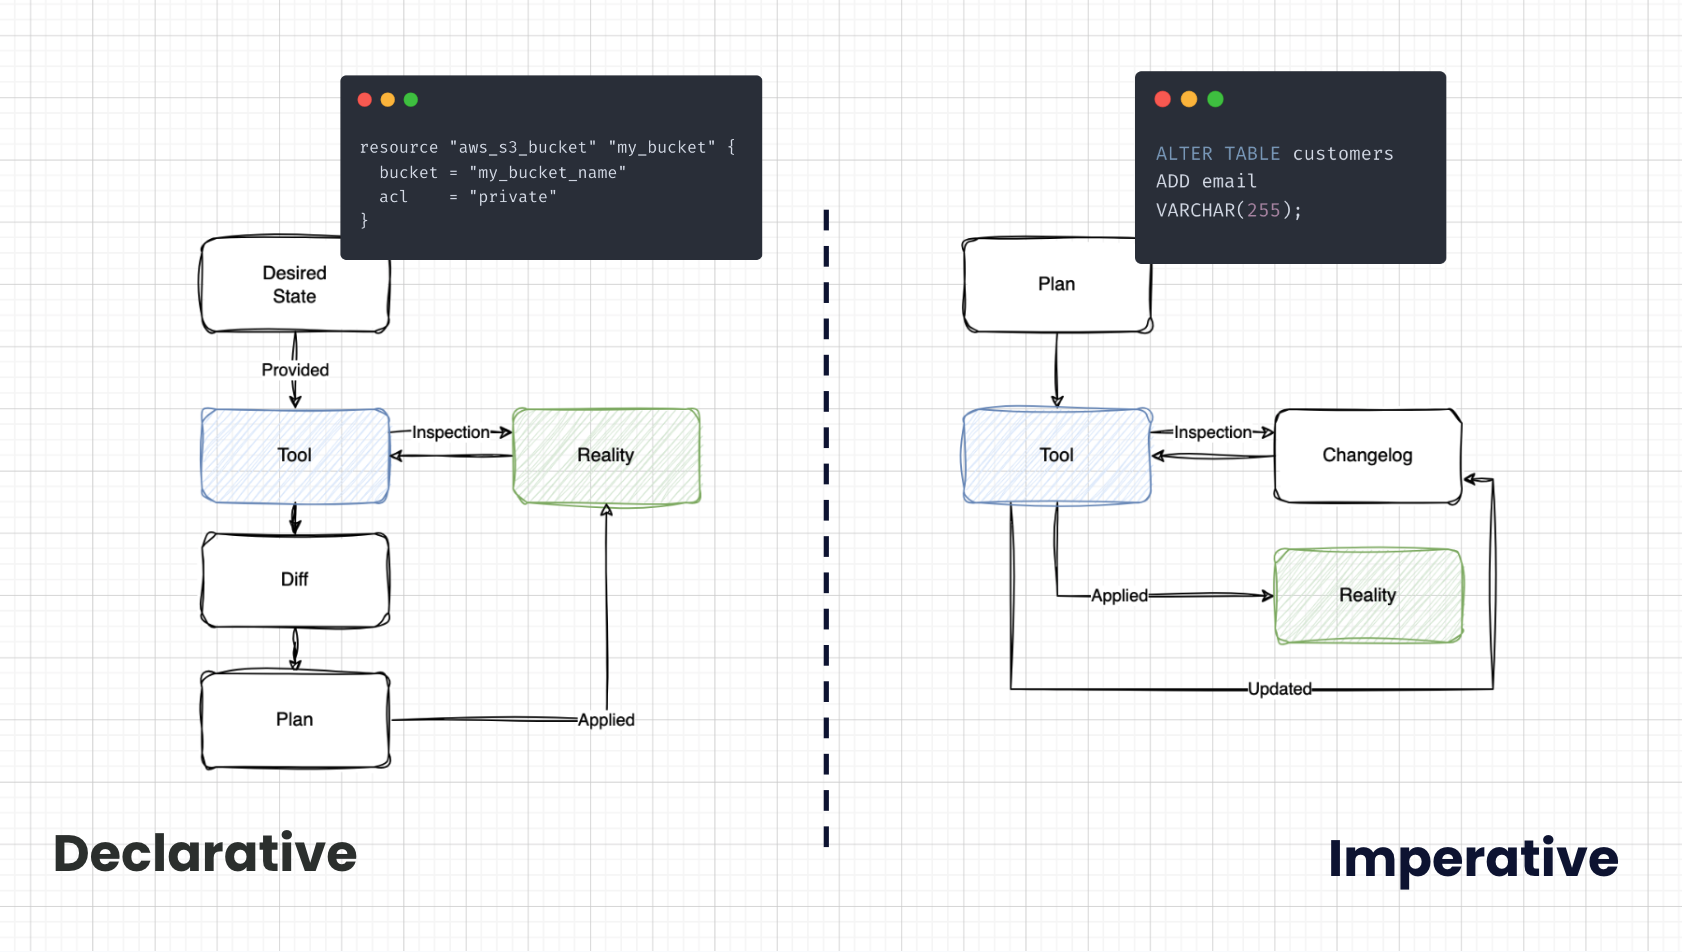The height and width of the screenshot is (952, 1682).
Task: Click the yellow dot on the Terraform code window
Action: pos(387,99)
